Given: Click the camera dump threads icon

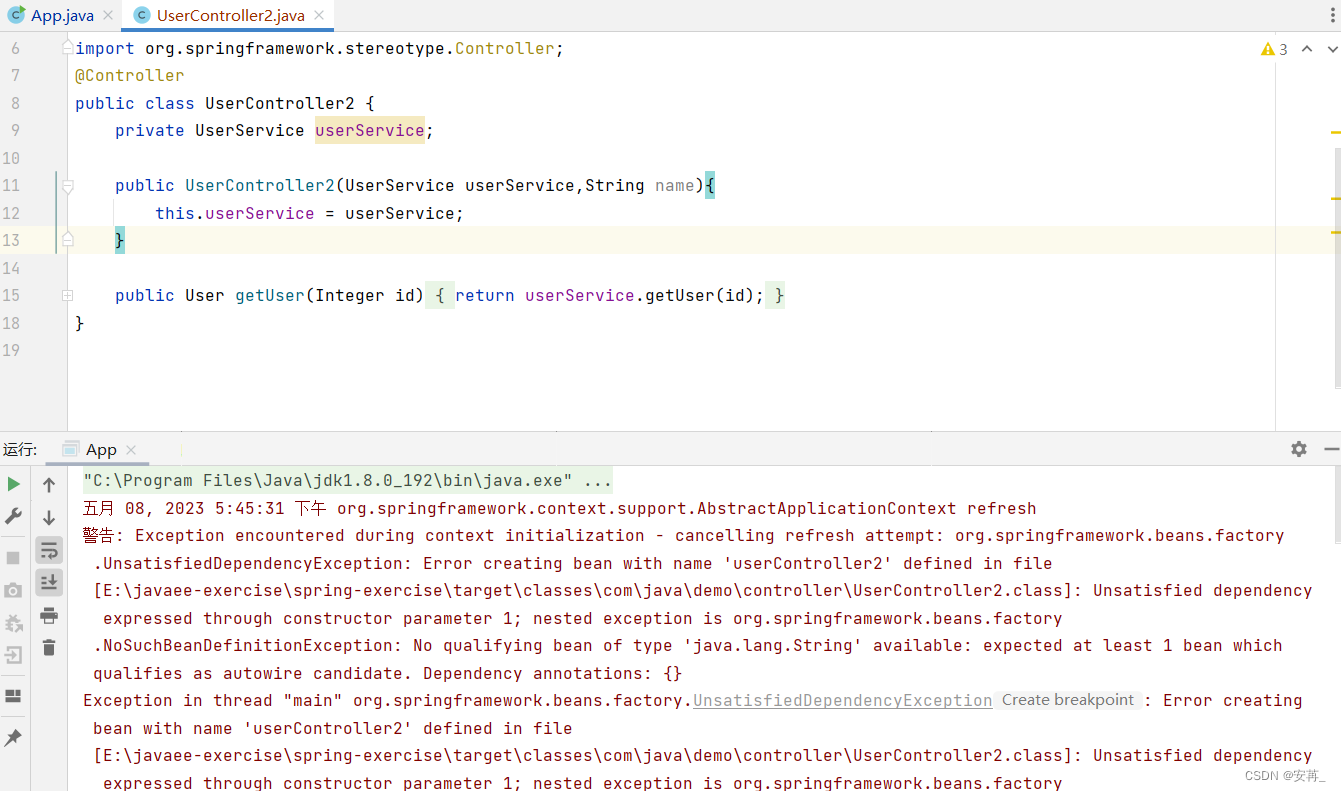Looking at the screenshot, I should (x=13, y=590).
